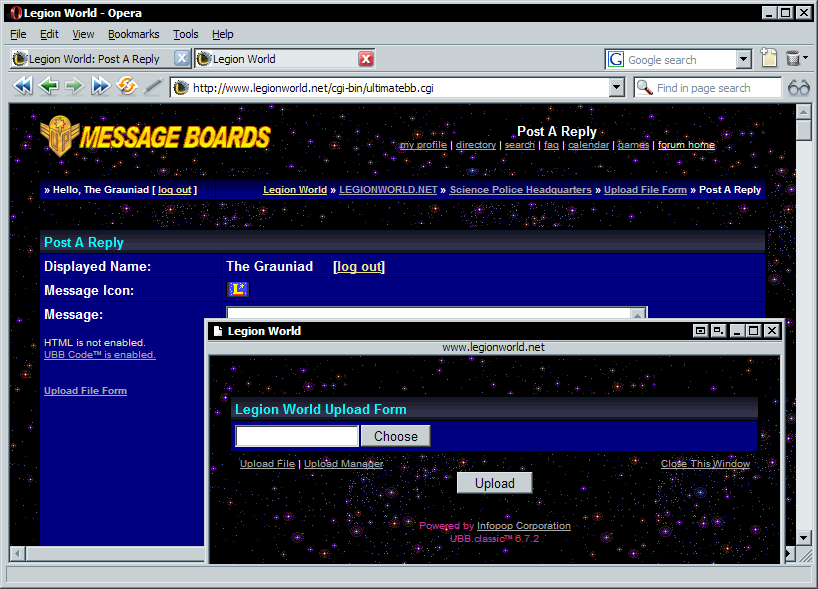Select the L message icon
Screen dimensions: 818x589
[x=238, y=289]
